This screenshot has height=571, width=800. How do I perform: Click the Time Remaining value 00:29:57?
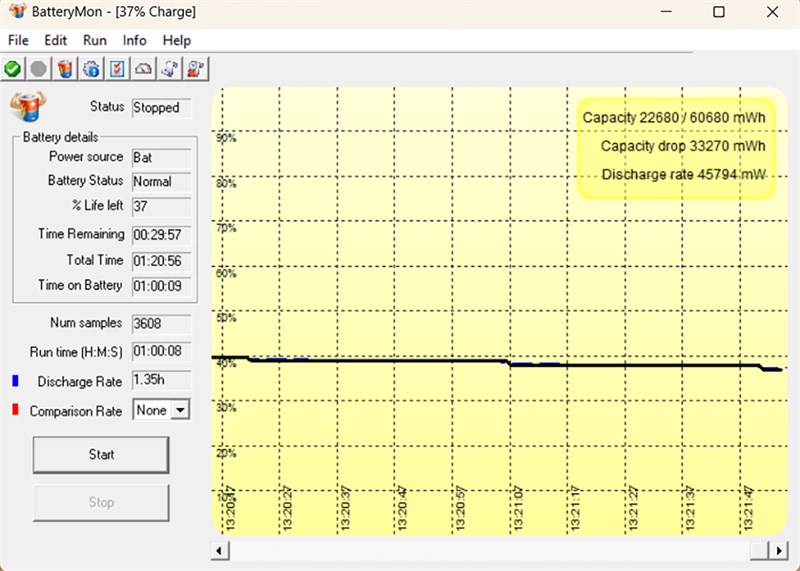(161, 235)
